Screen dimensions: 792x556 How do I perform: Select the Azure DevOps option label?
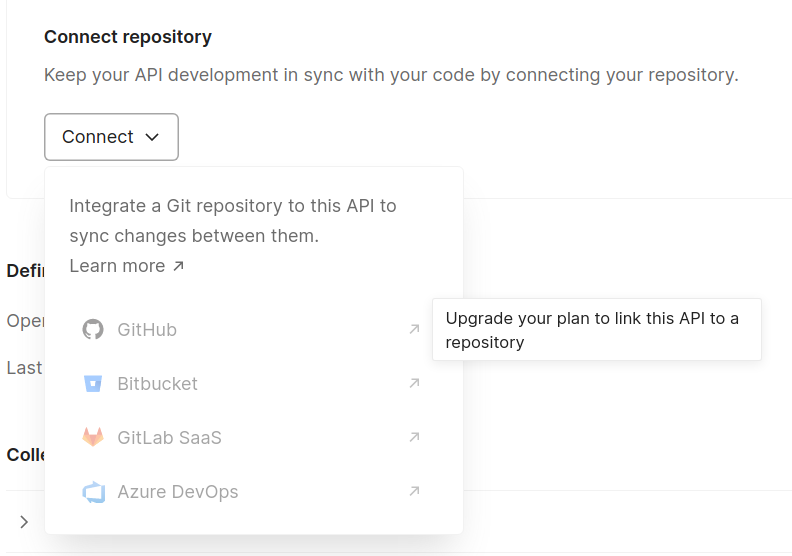(x=177, y=492)
